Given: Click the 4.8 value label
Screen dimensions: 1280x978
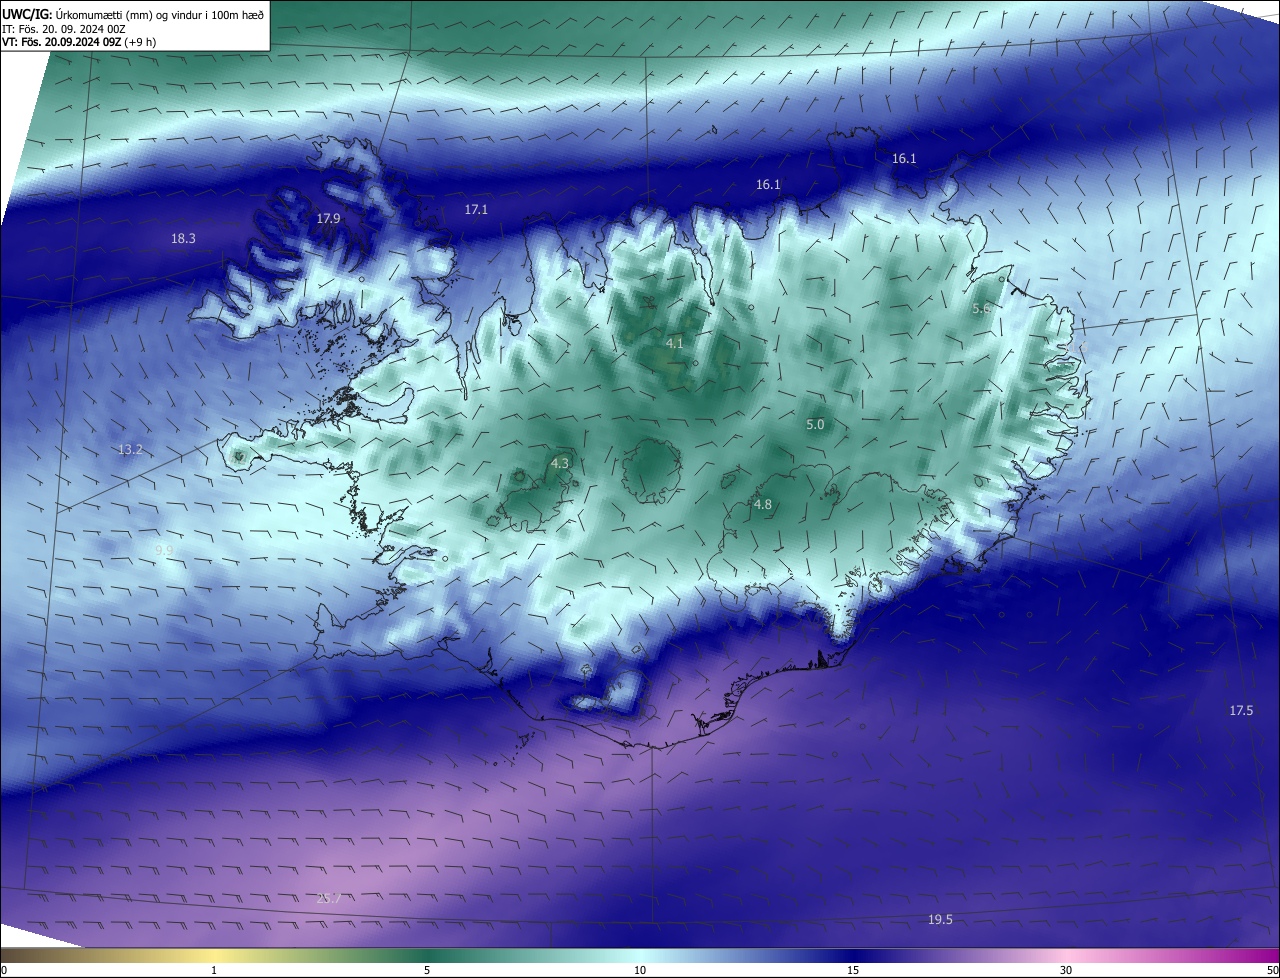Looking at the screenshot, I should 762,504.
